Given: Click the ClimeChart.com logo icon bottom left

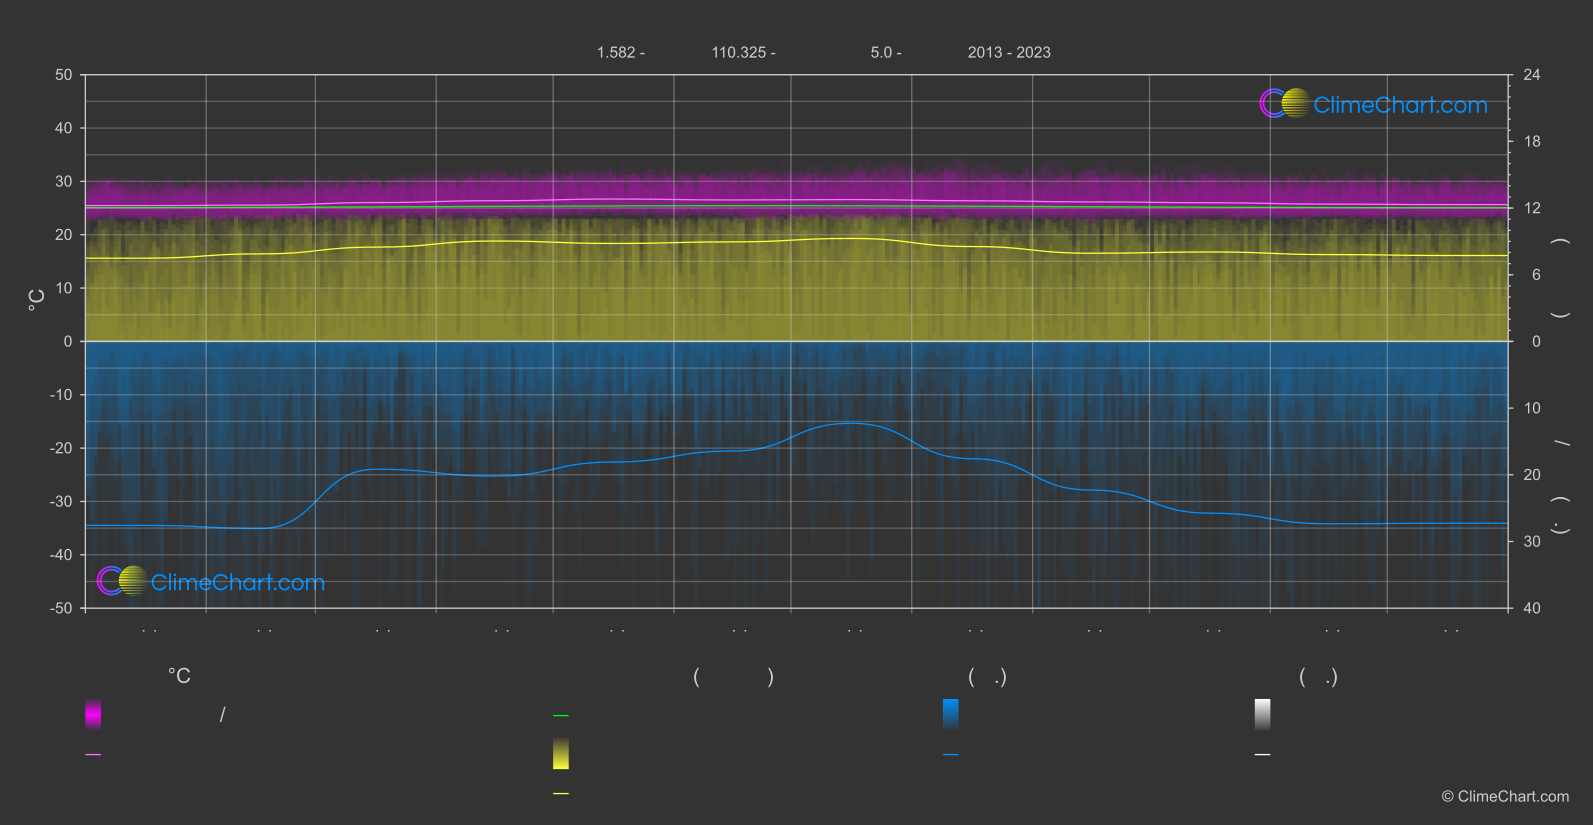Looking at the screenshot, I should (122, 581).
